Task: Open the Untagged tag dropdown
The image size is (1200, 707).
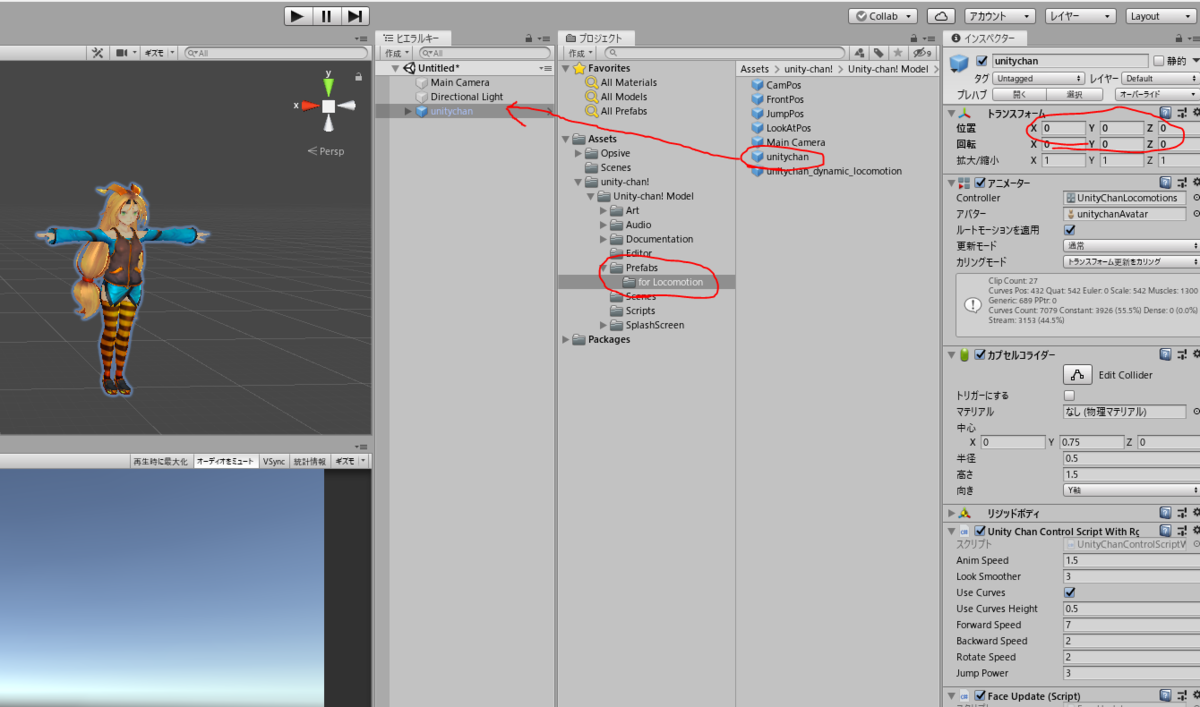Action: tap(1039, 78)
